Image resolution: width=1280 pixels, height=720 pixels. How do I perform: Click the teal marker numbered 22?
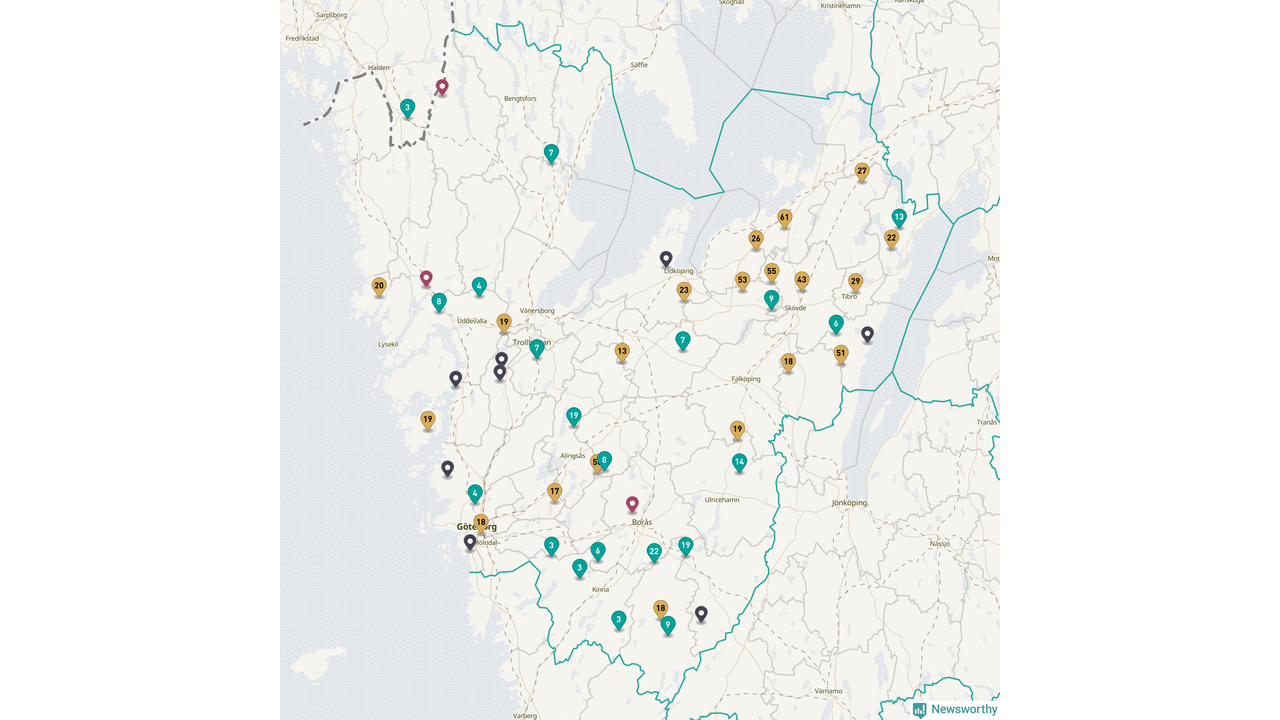click(654, 551)
